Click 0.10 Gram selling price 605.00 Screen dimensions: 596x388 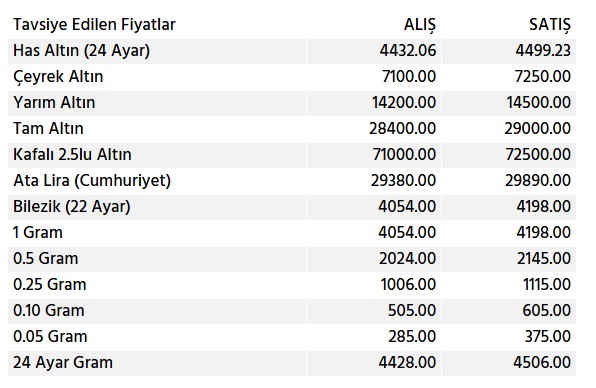(546, 310)
